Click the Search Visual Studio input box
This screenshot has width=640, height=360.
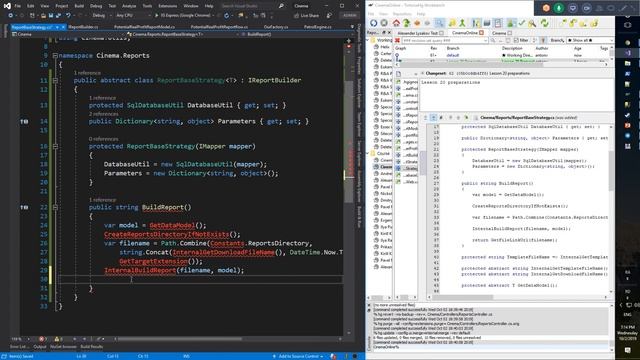[x=249, y=6]
